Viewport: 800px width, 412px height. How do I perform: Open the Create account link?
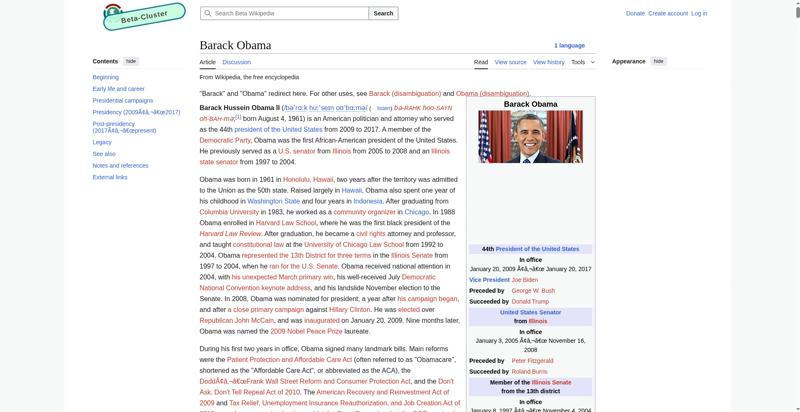pos(668,13)
